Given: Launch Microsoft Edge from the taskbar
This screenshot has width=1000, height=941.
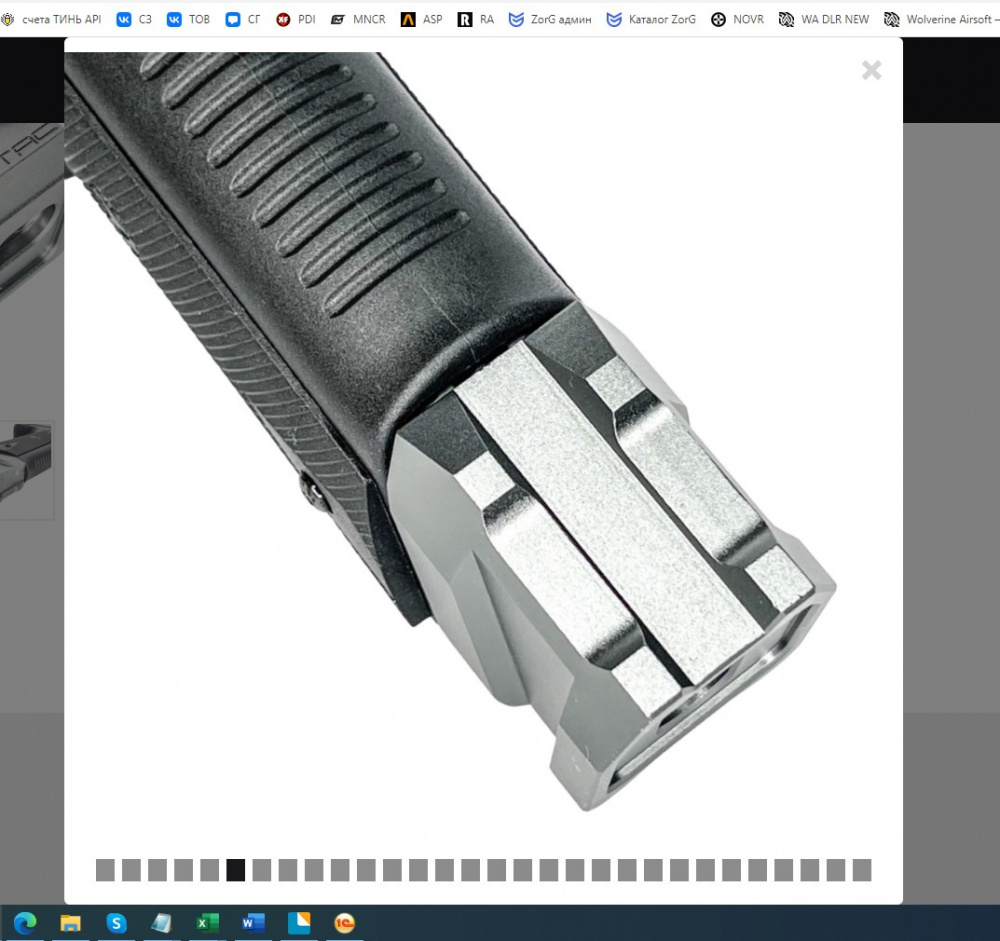Looking at the screenshot, I should click(x=25, y=923).
